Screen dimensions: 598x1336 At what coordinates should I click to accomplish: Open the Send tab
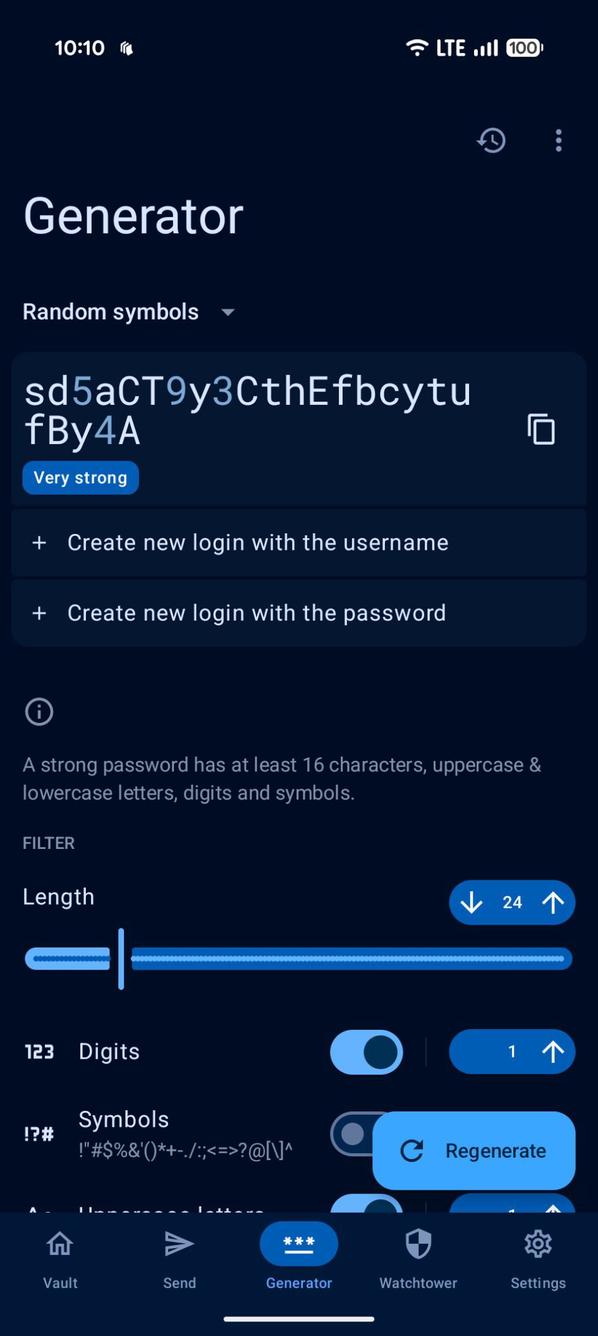tap(179, 1258)
